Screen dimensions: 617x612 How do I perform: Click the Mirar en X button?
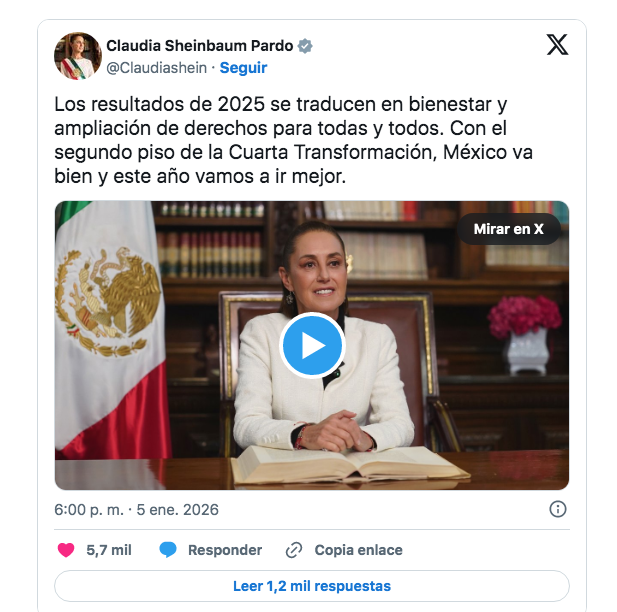coord(509,229)
